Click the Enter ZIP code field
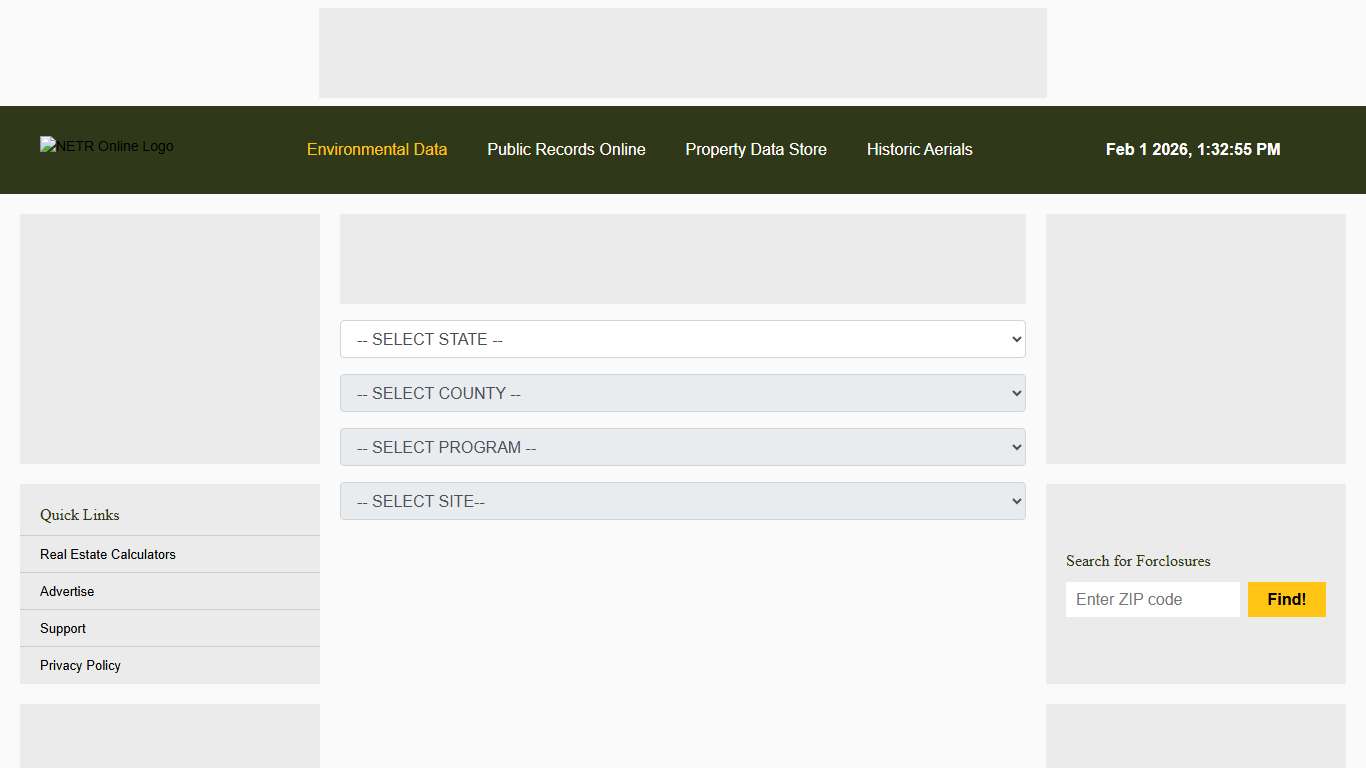1366x768 pixels. coord(1152,599)
